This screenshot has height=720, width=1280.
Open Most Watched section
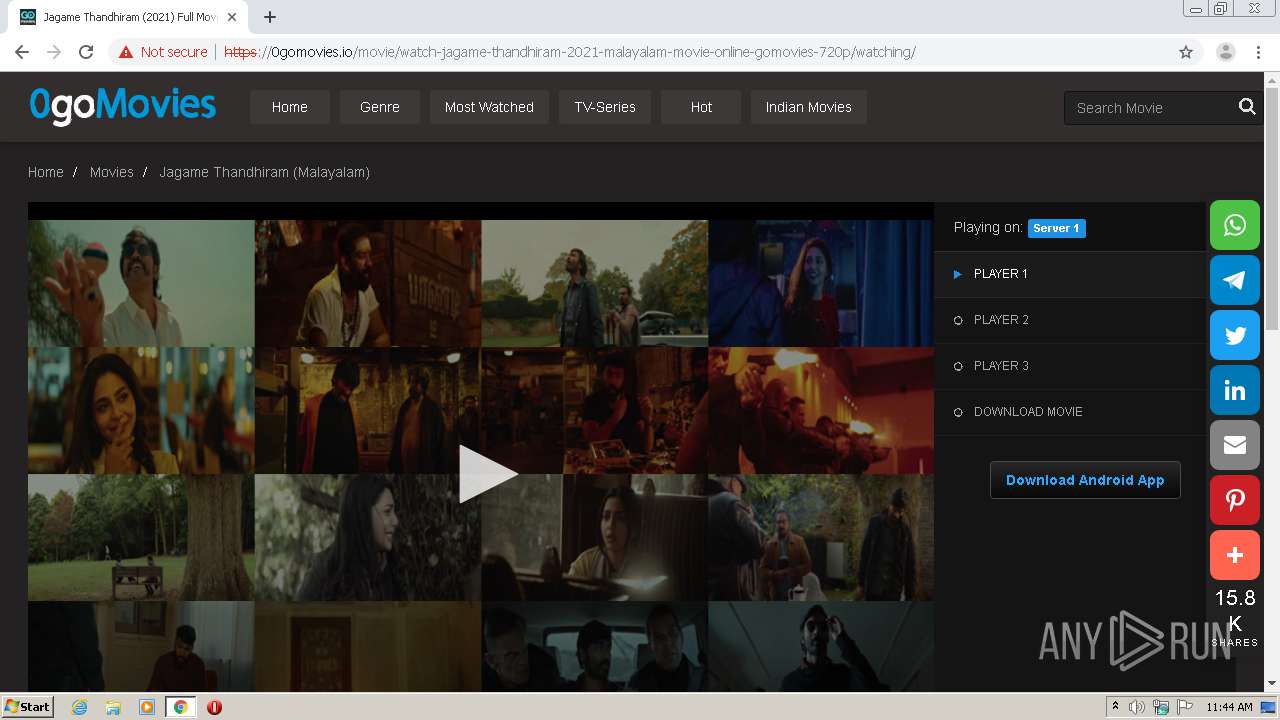(489, 107)
